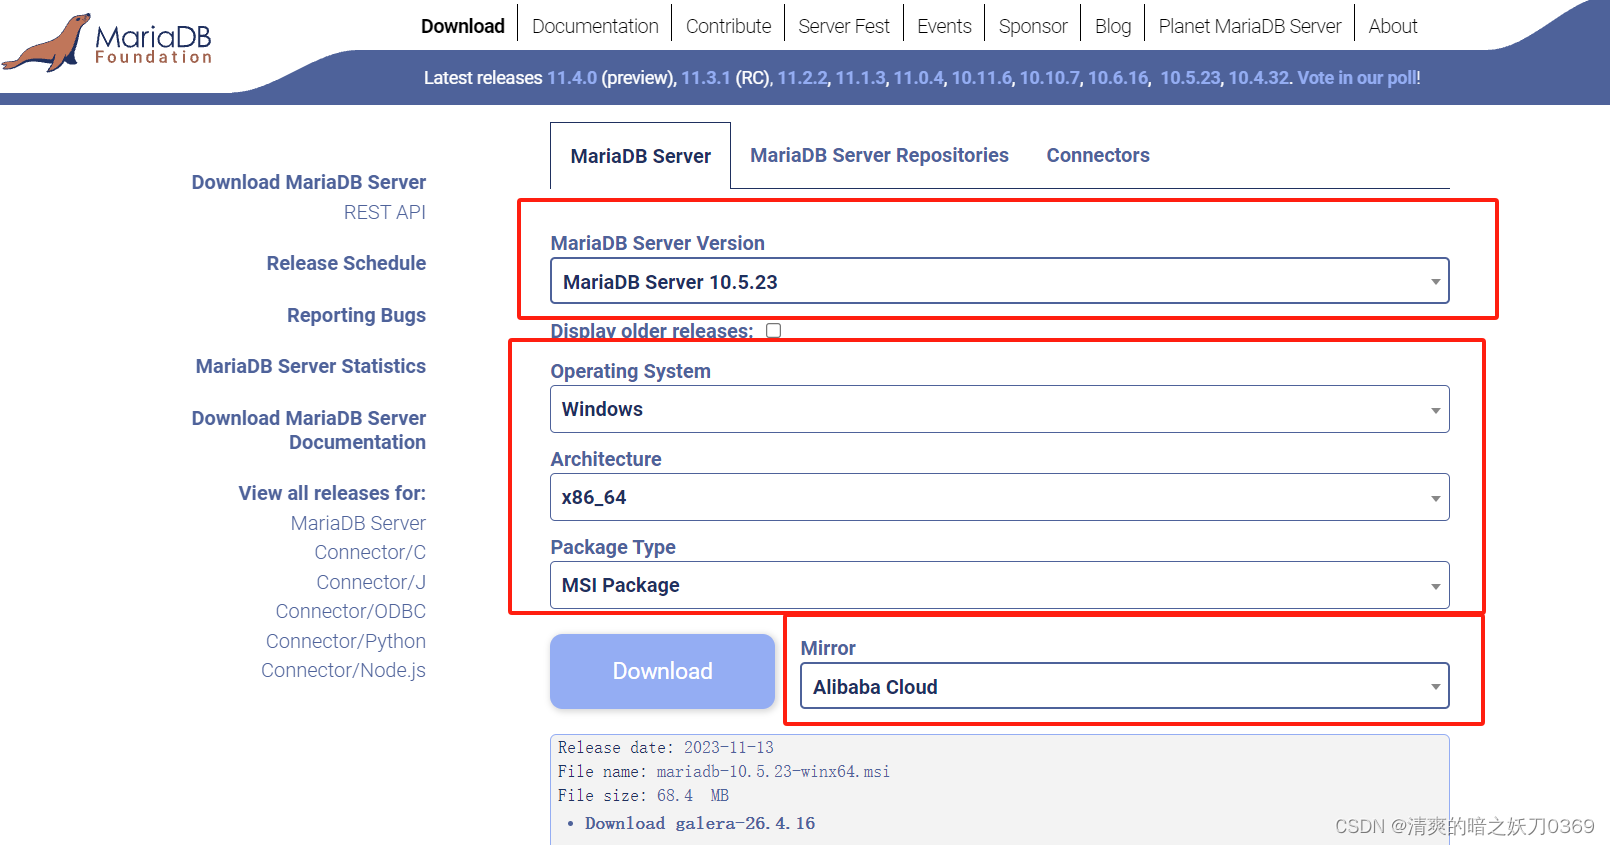The height and width of the screenshot is (845, 1610).
Task: Click the File size 68.4 MB text
Action: click(643, 795)
